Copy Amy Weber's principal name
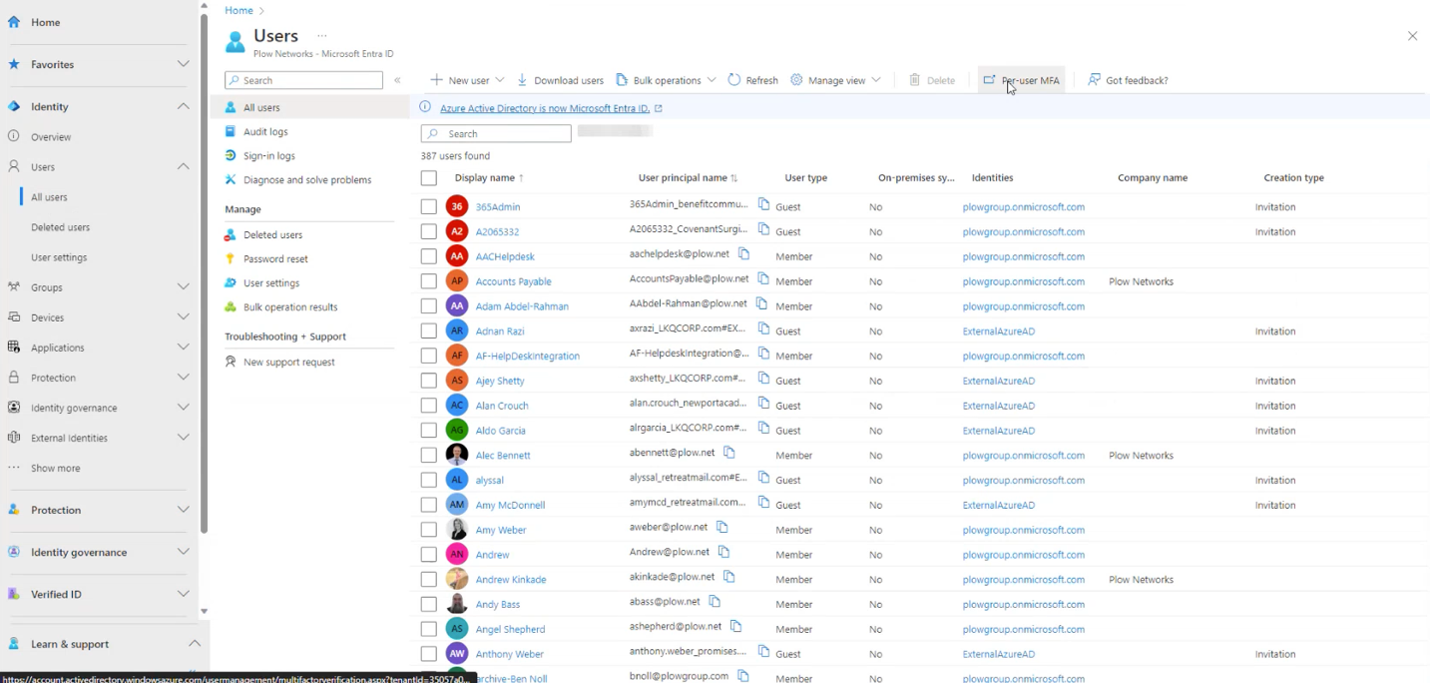This screenshot has height=687, width=1430. pyautogui.click(x=722, y=527)
